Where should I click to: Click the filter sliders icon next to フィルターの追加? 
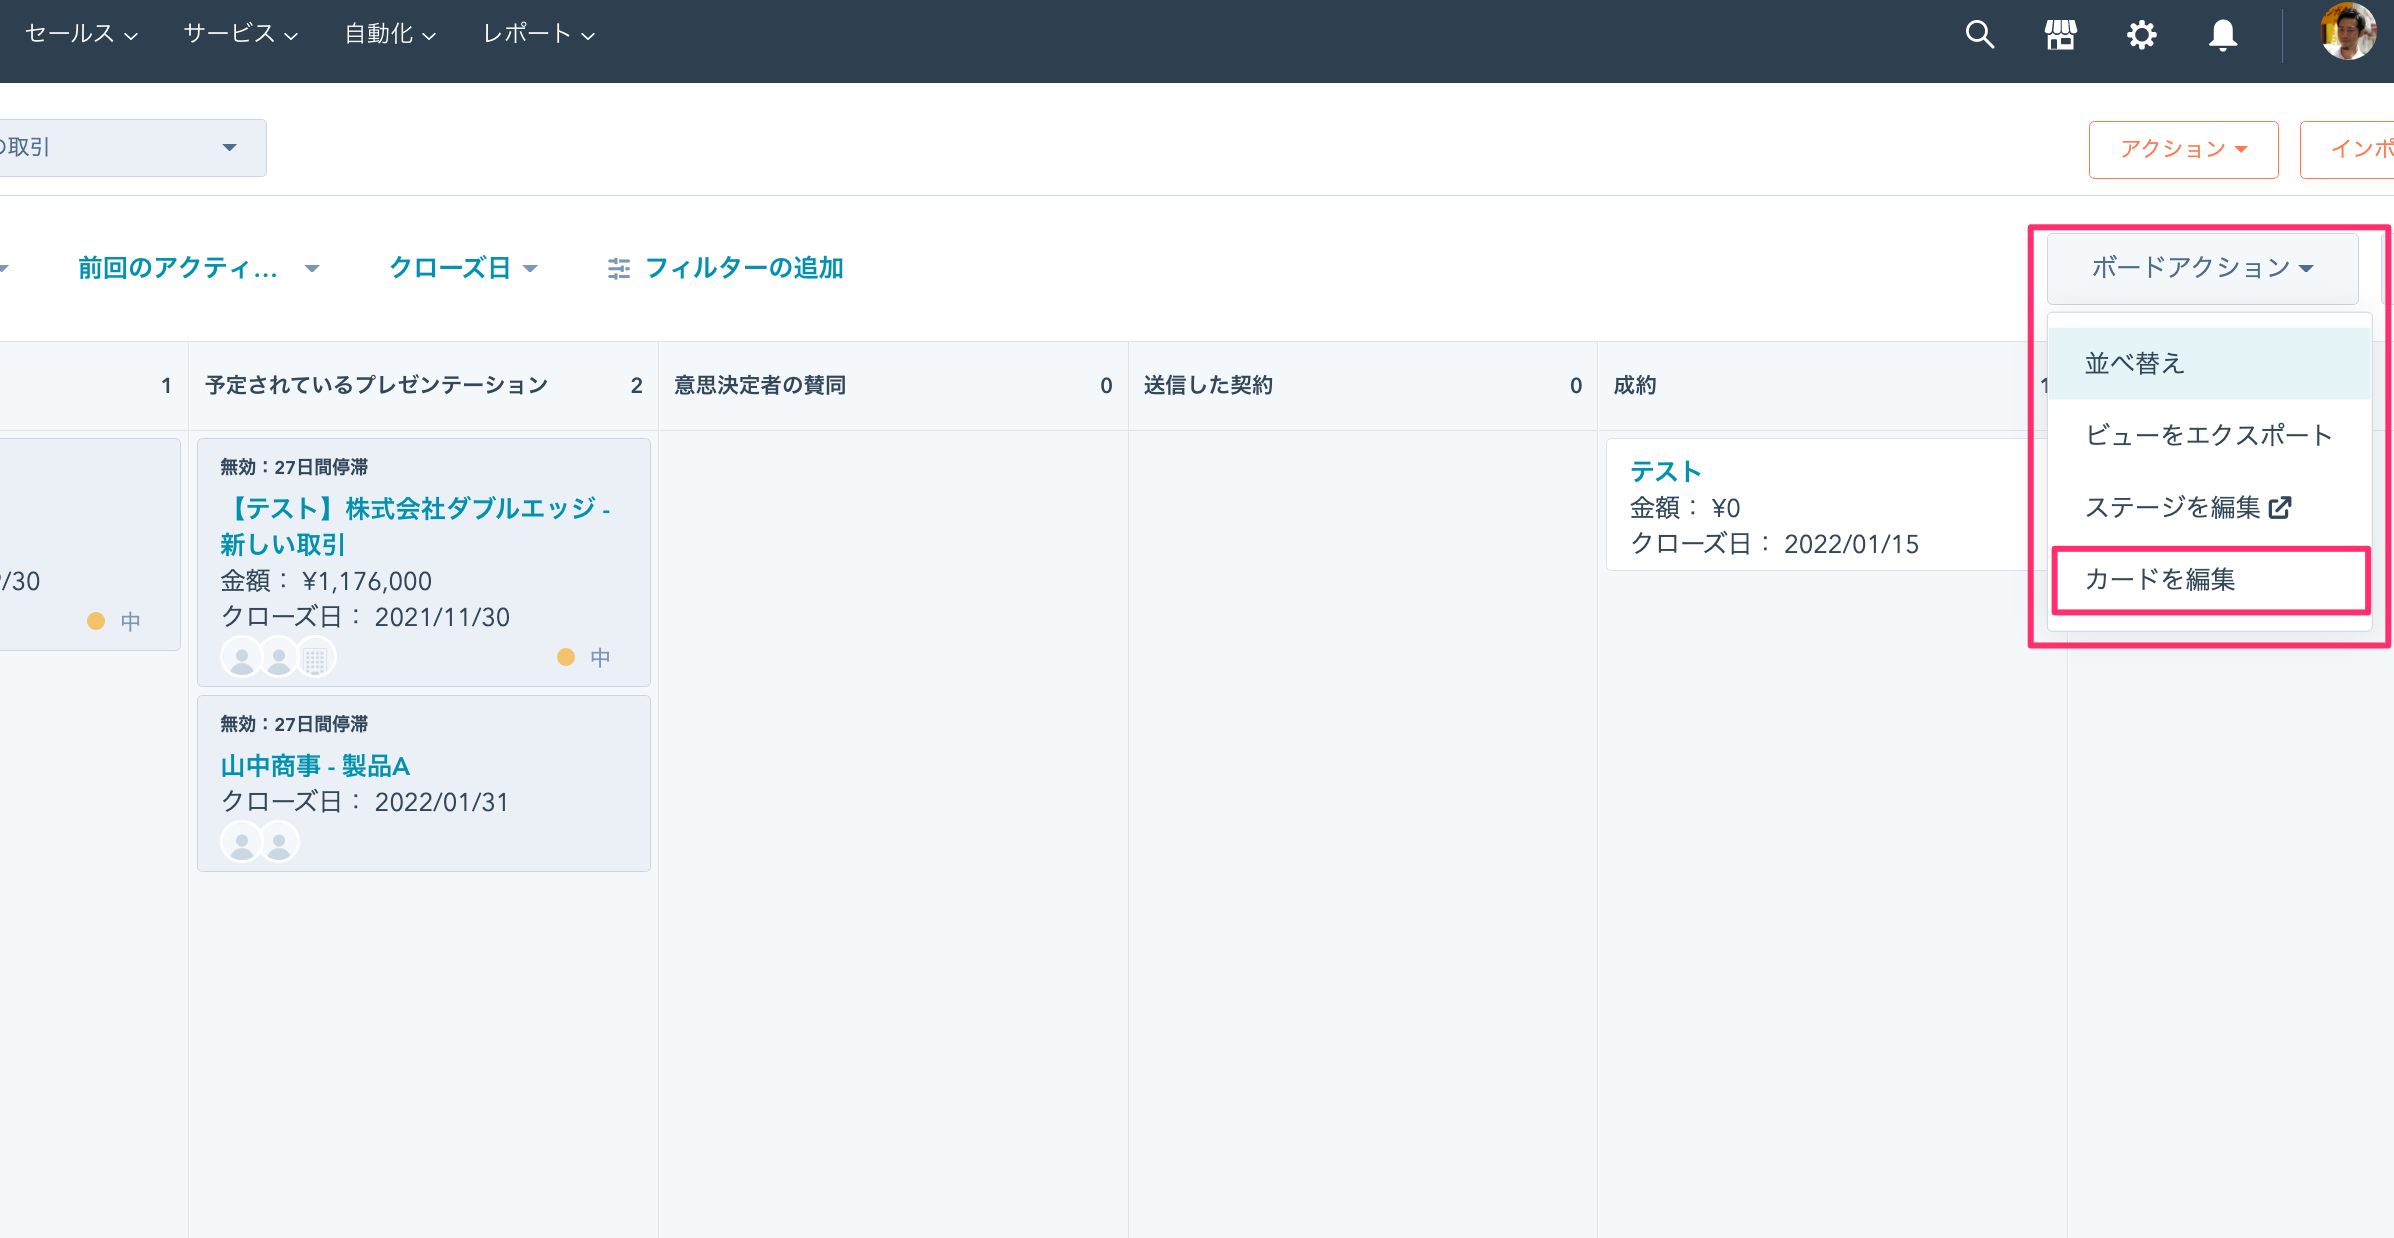(x=619, y=268)
